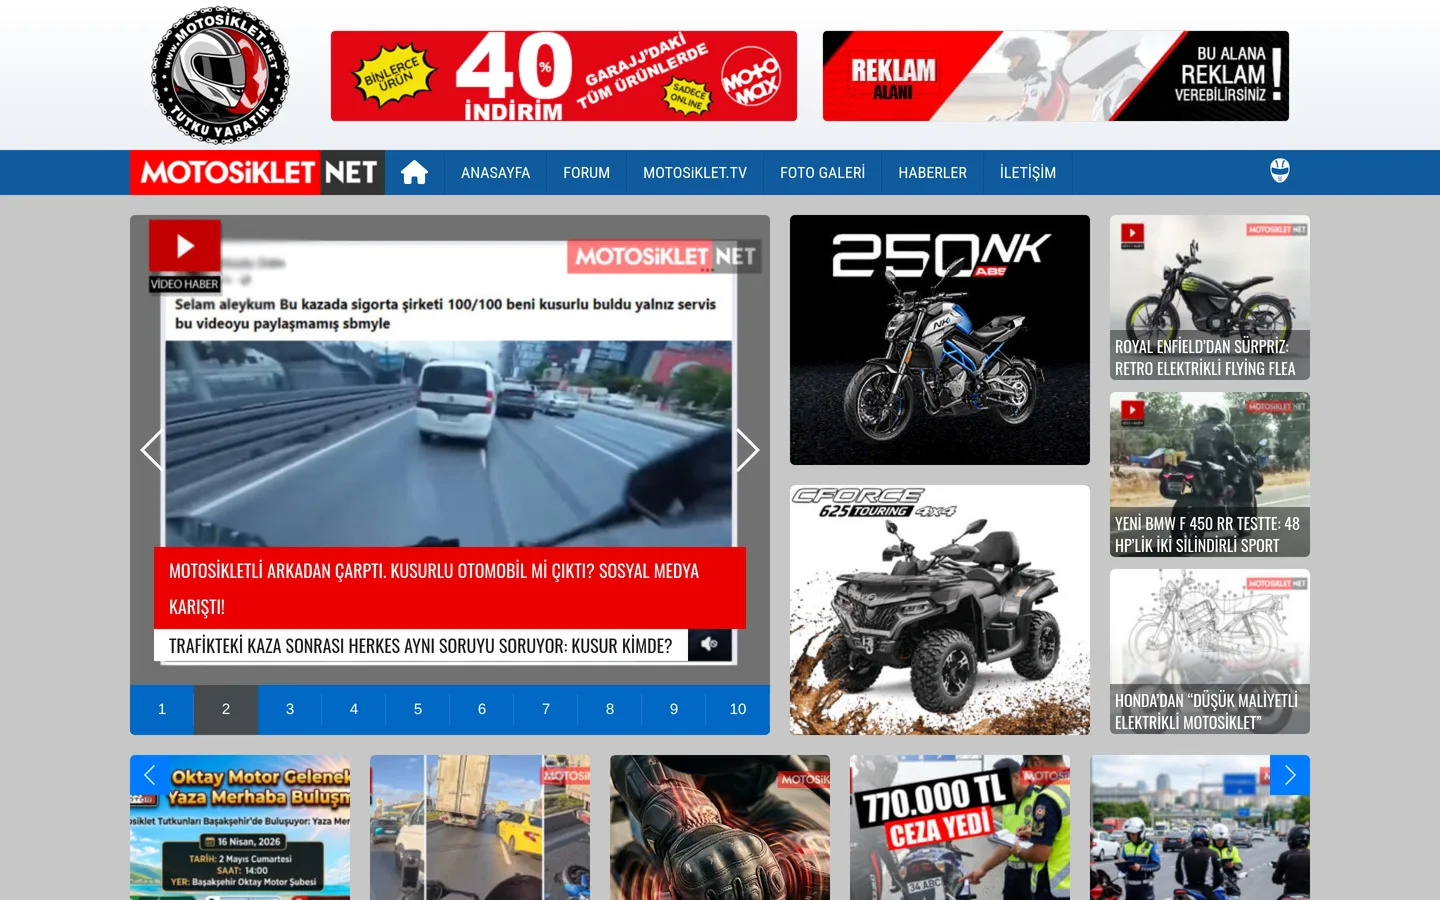The image size is (1440, 900).
Task: Select slide number 1
Action: coord(162,709)
